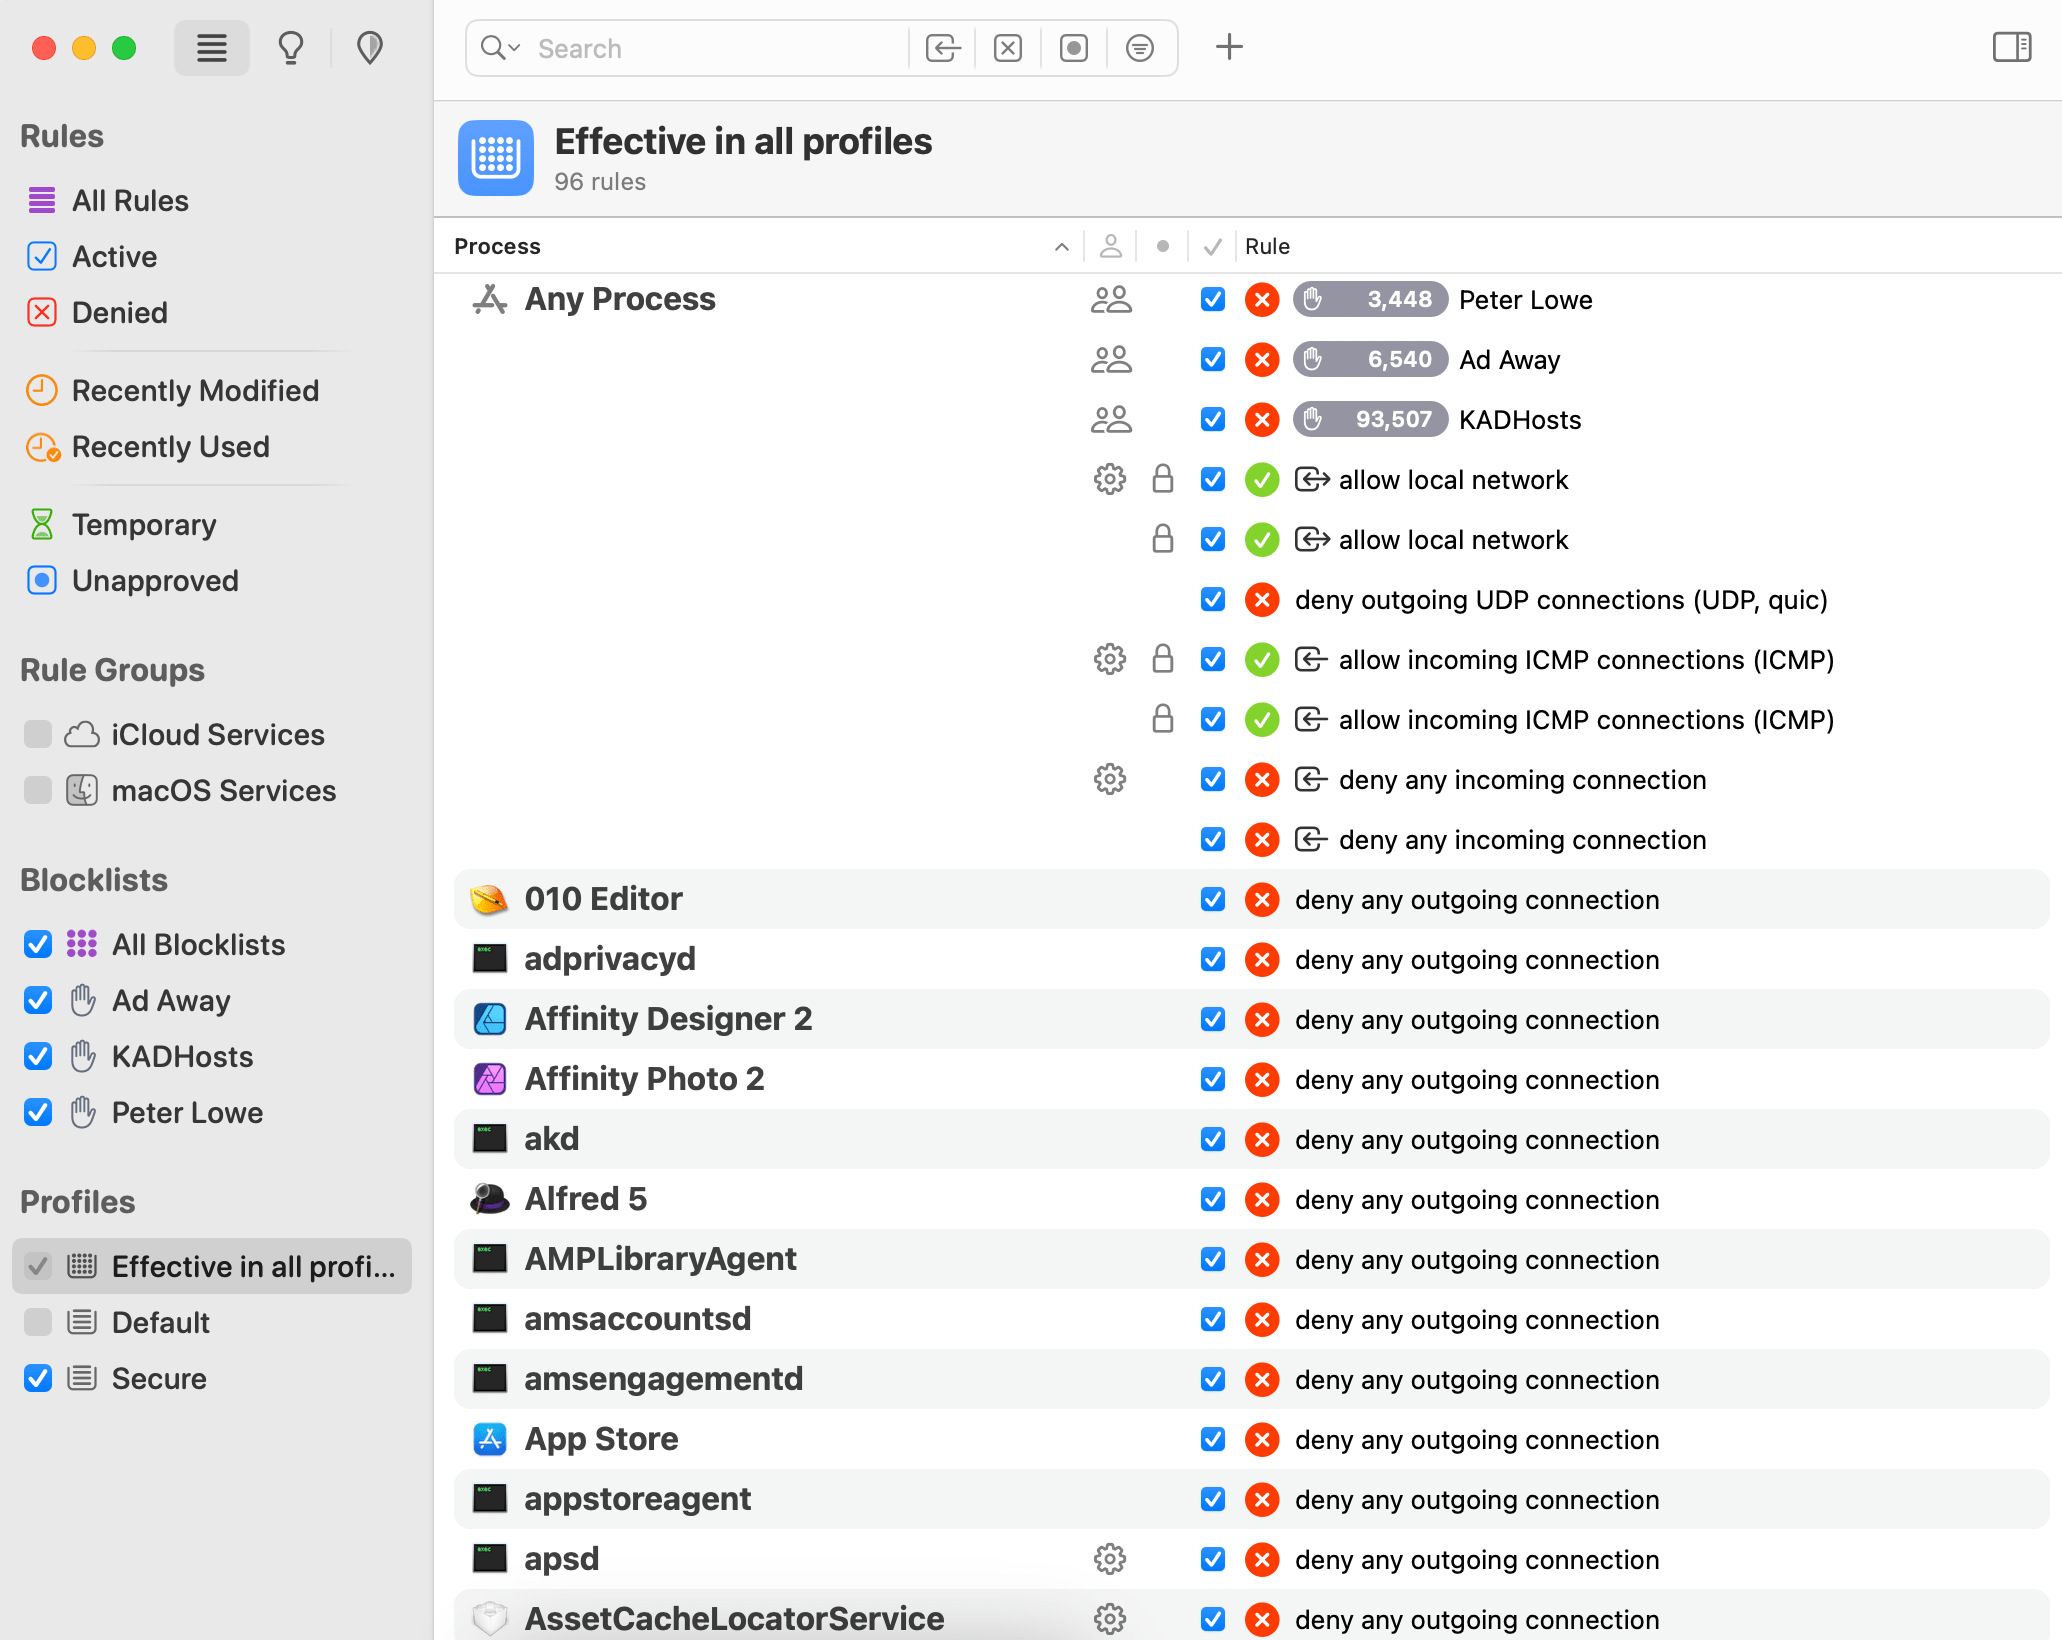This screenshot has height=1640, width=2062.
Task: Click the Affinity Photo 2 app icon
Action: click(490, 1080)
